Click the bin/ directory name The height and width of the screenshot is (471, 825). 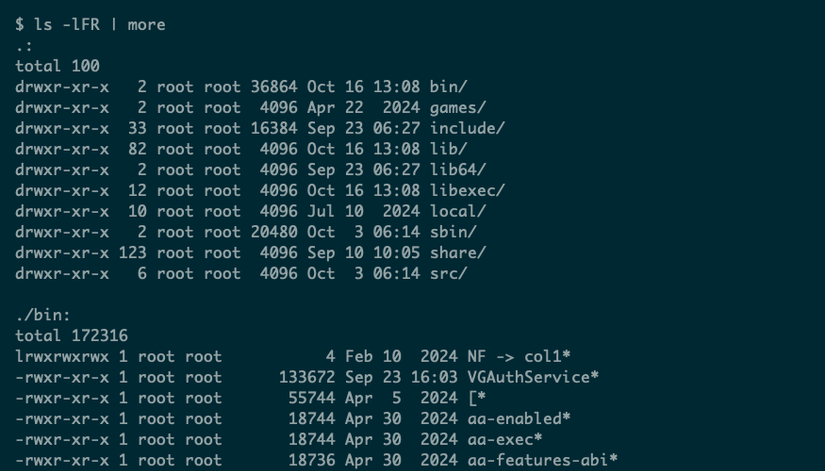click(447, 87)
